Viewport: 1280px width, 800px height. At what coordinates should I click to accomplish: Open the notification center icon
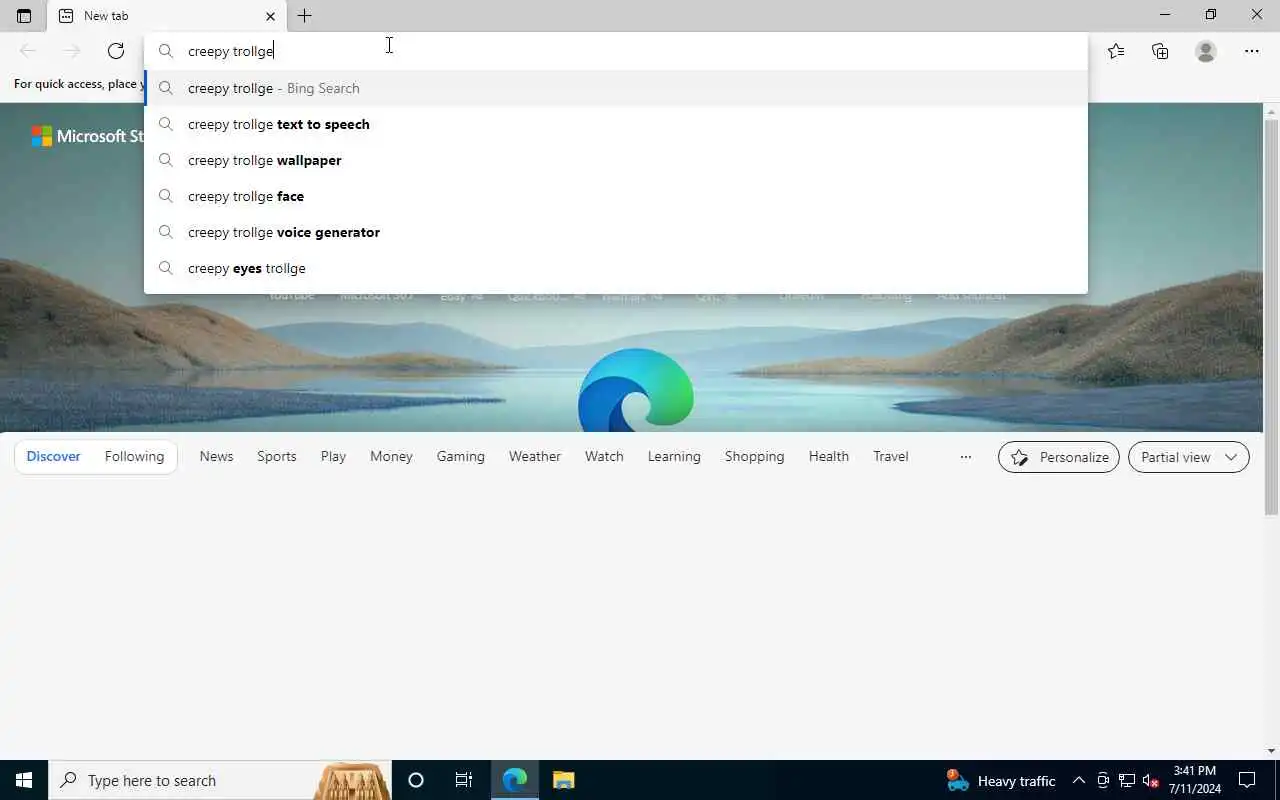(x=1247, y=780)
